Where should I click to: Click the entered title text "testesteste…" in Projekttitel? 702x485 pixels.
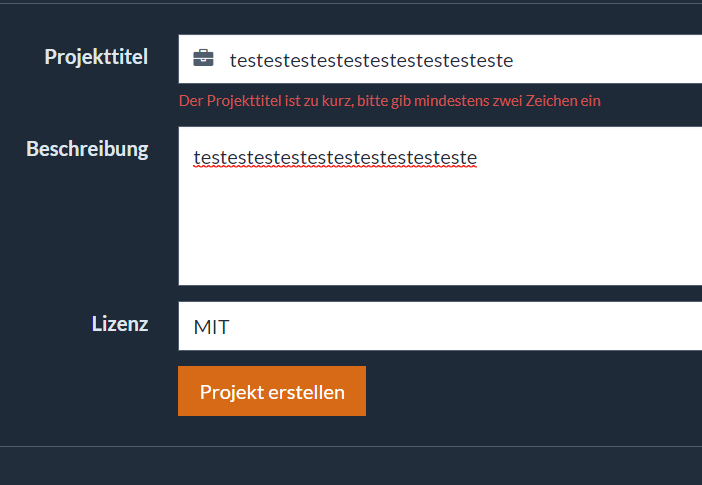point(371,60)
